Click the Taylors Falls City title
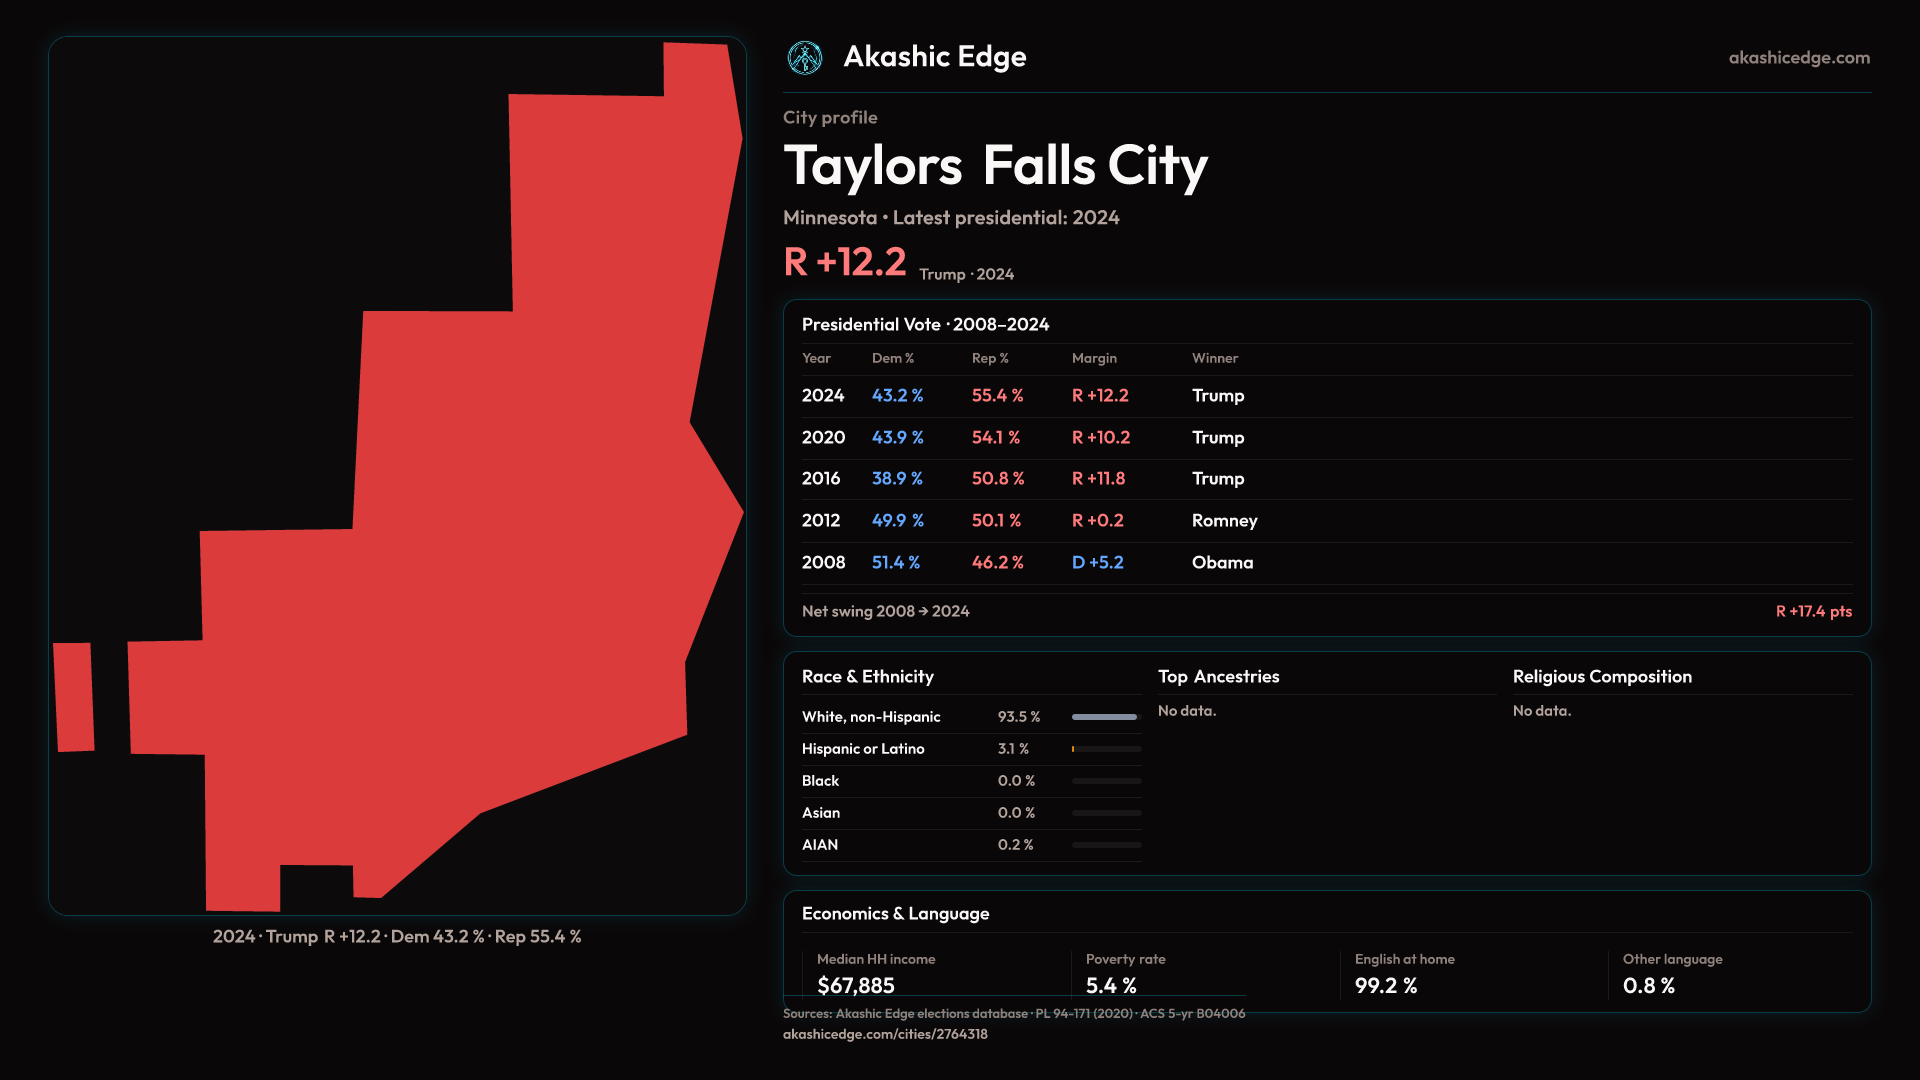1920x1080 pixels. [995, 166]
